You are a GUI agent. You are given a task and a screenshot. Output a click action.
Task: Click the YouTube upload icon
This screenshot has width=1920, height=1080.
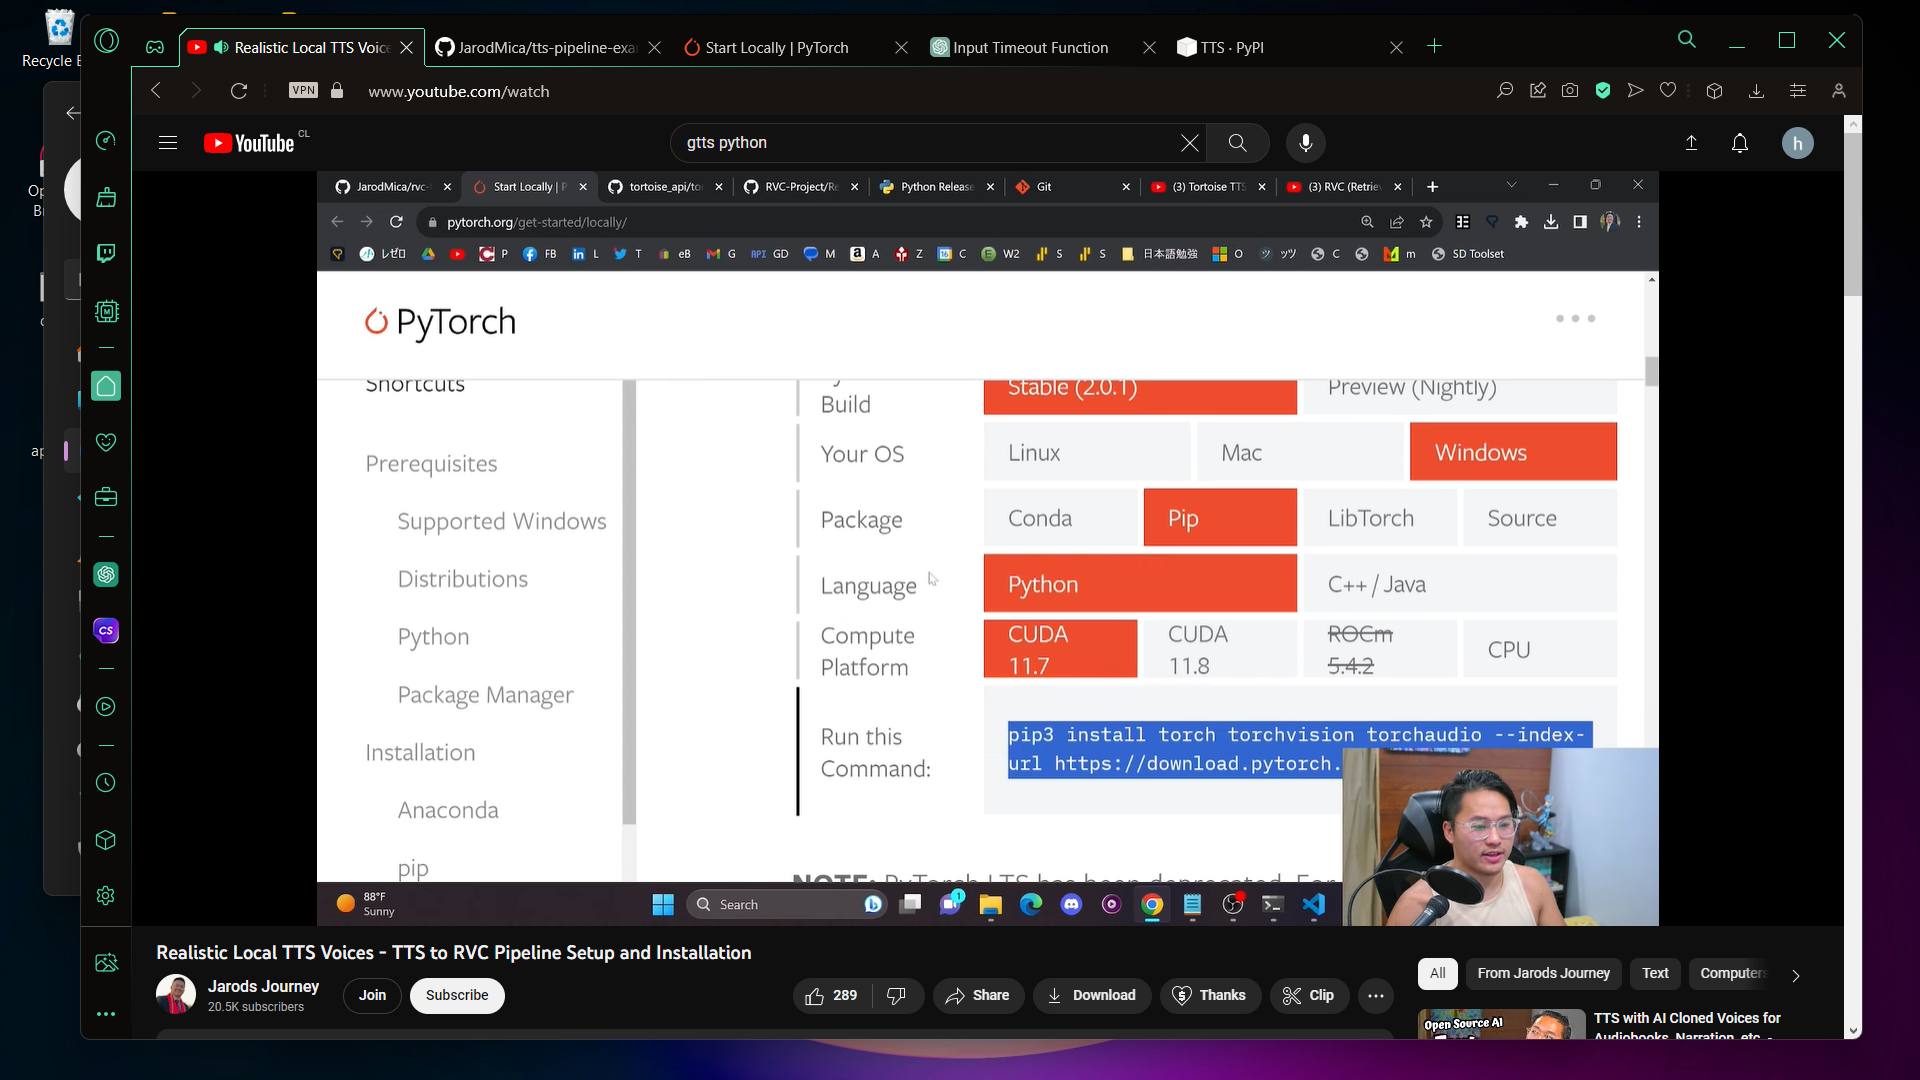[1691, 143]
